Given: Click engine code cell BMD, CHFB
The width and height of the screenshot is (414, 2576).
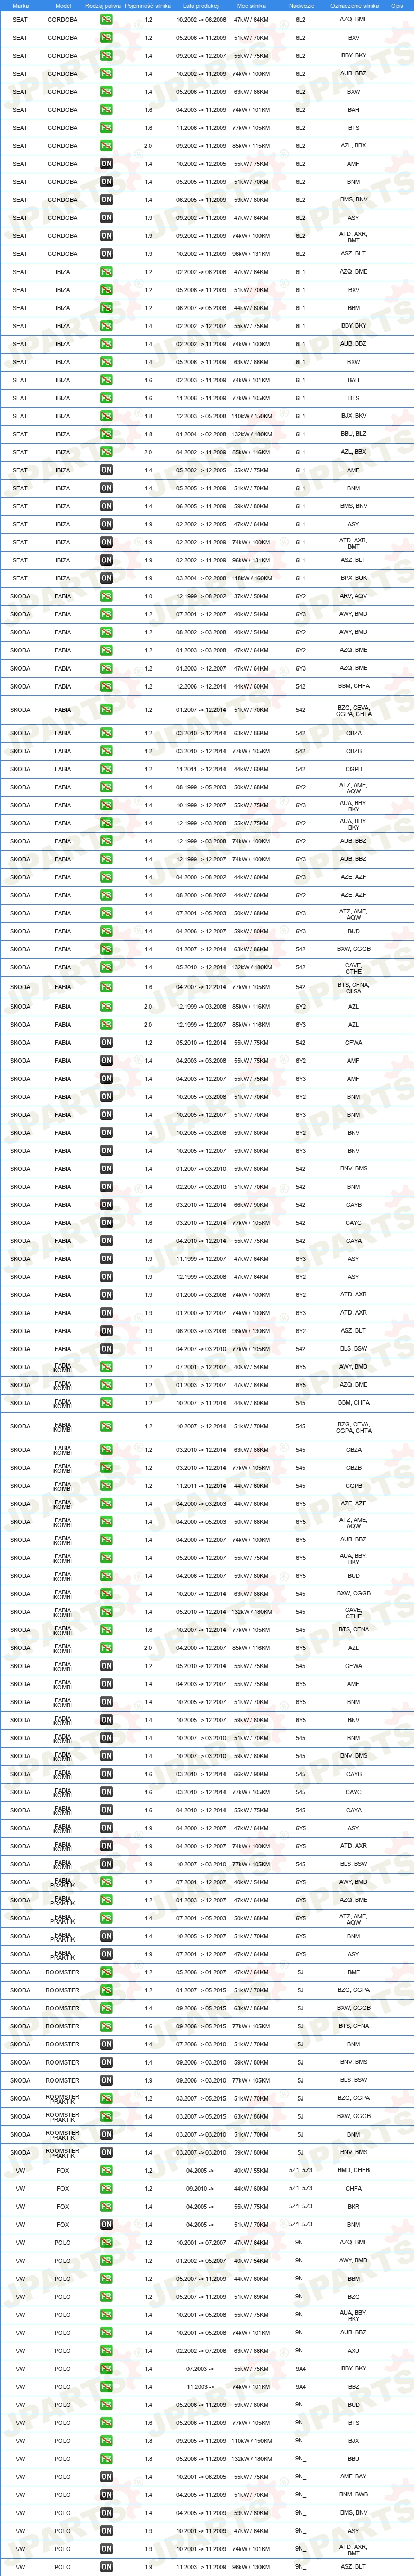Looking at the screenshot, I should [x=354, y=2171].
